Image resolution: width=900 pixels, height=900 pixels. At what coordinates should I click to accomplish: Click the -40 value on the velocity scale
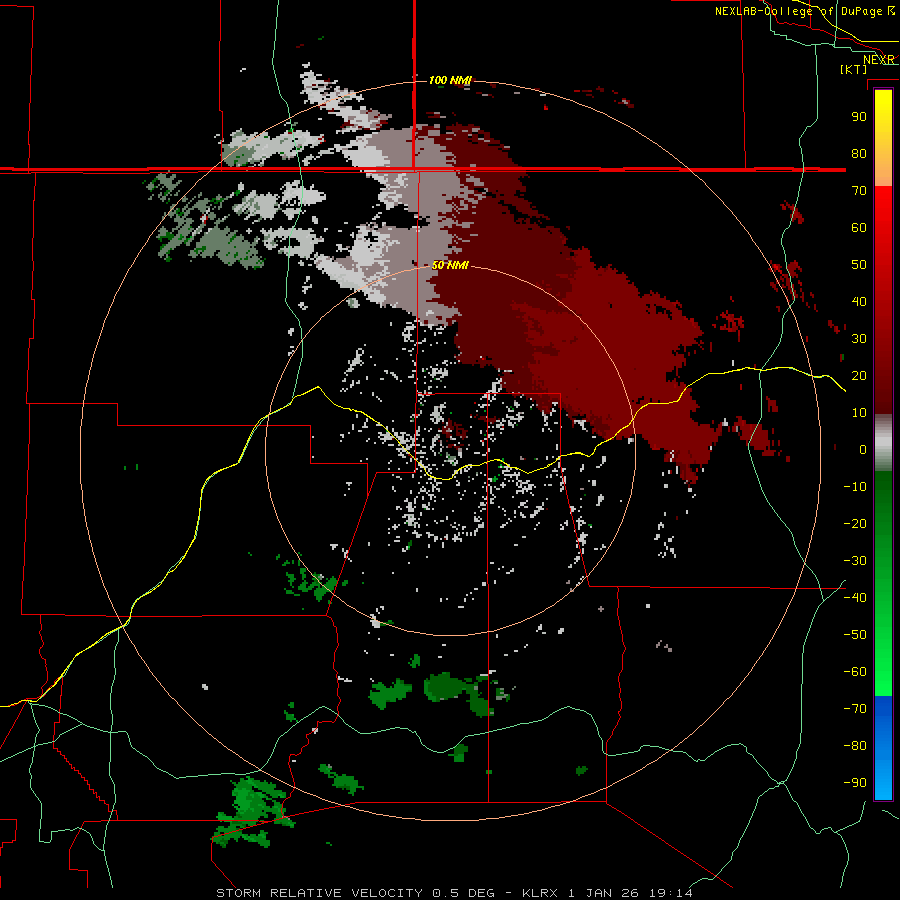(x=855, y=598)
